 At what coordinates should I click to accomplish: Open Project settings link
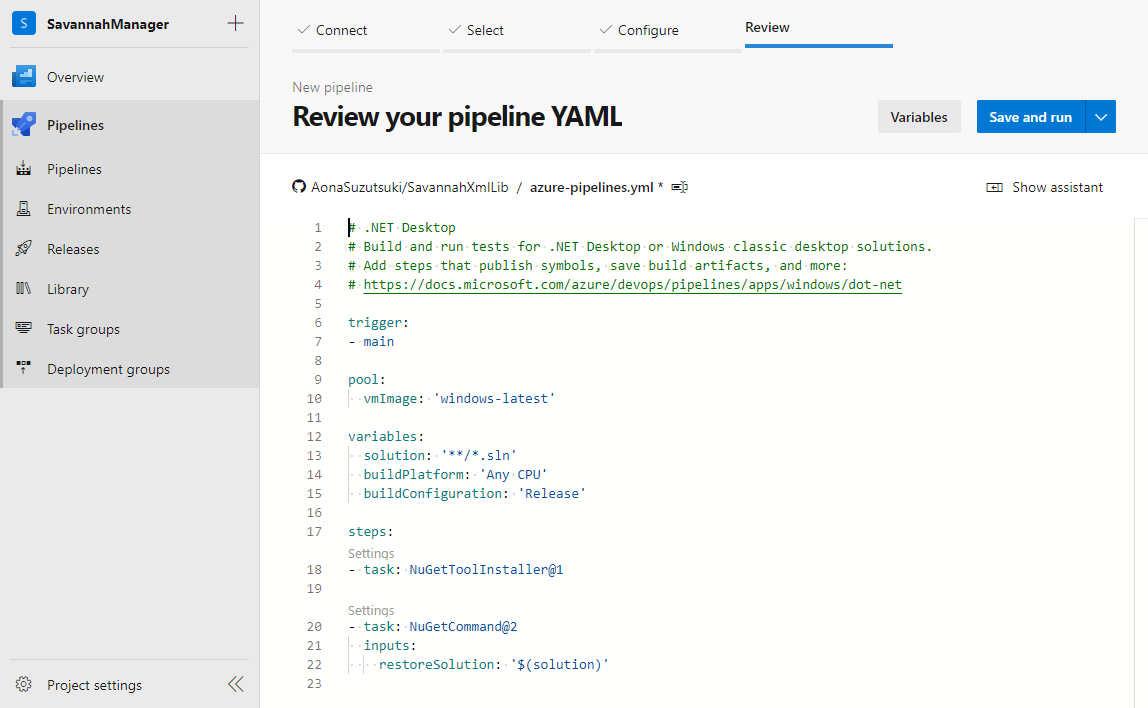[x=94, y=685]
